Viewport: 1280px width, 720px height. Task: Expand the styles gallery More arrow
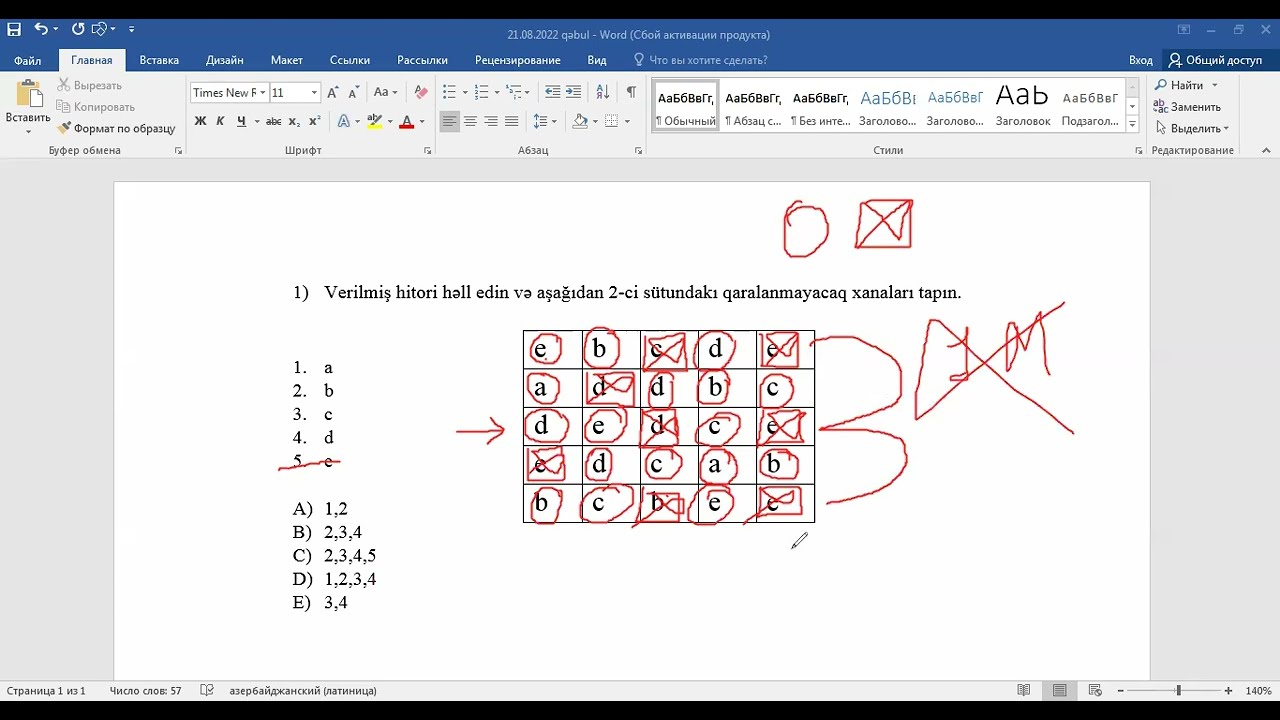coord(1132,125)
